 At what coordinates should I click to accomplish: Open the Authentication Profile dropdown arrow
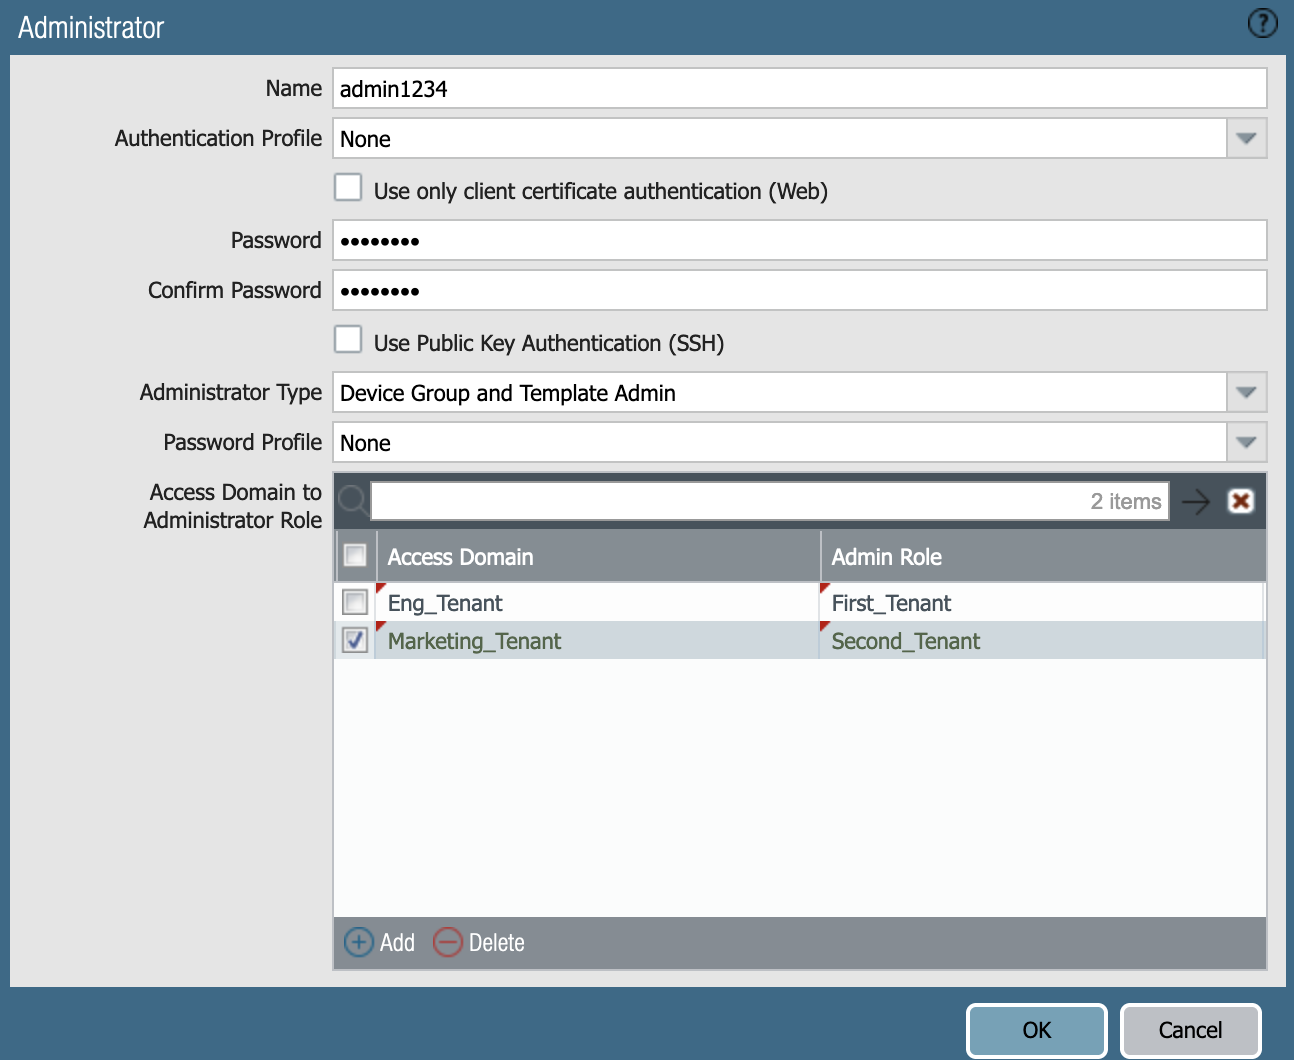pyautogui.click(x=1246, y=138)
